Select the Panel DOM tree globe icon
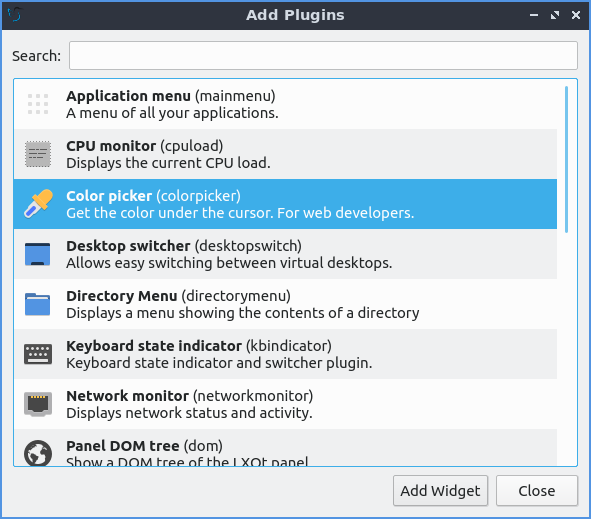 click(x=38, y=453)
